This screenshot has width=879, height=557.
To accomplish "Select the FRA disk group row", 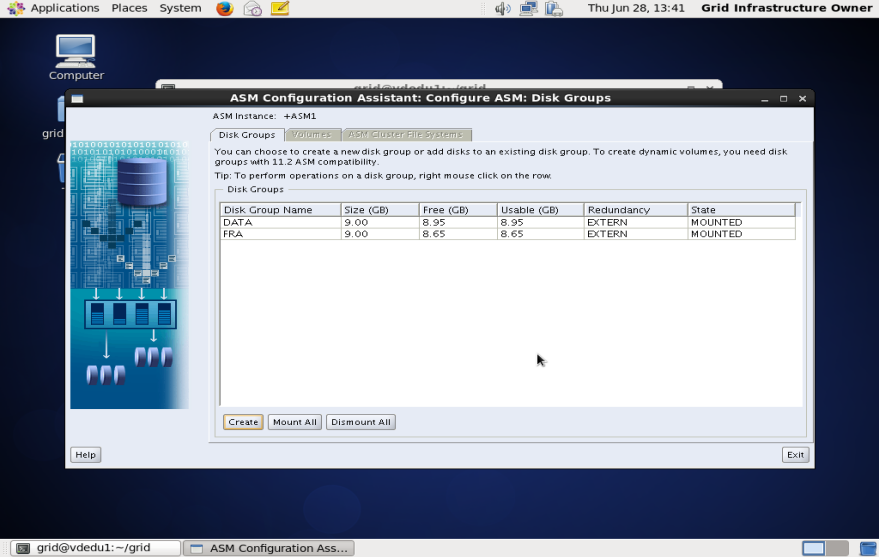I will pos(507,234).
